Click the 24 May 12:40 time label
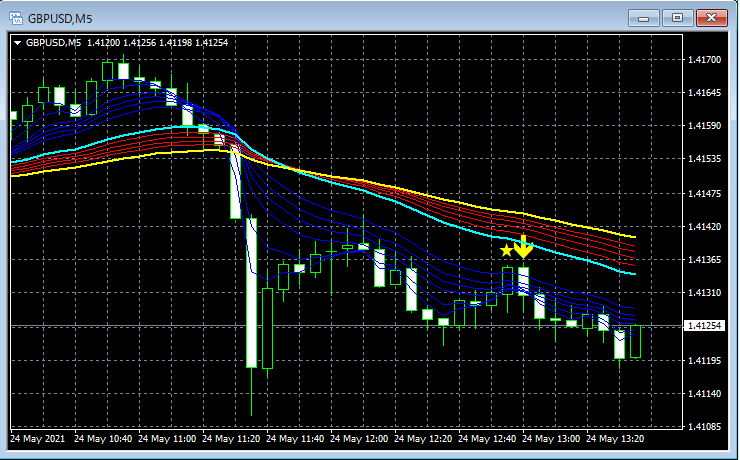 pyautogui.click(x=487, y=439)
